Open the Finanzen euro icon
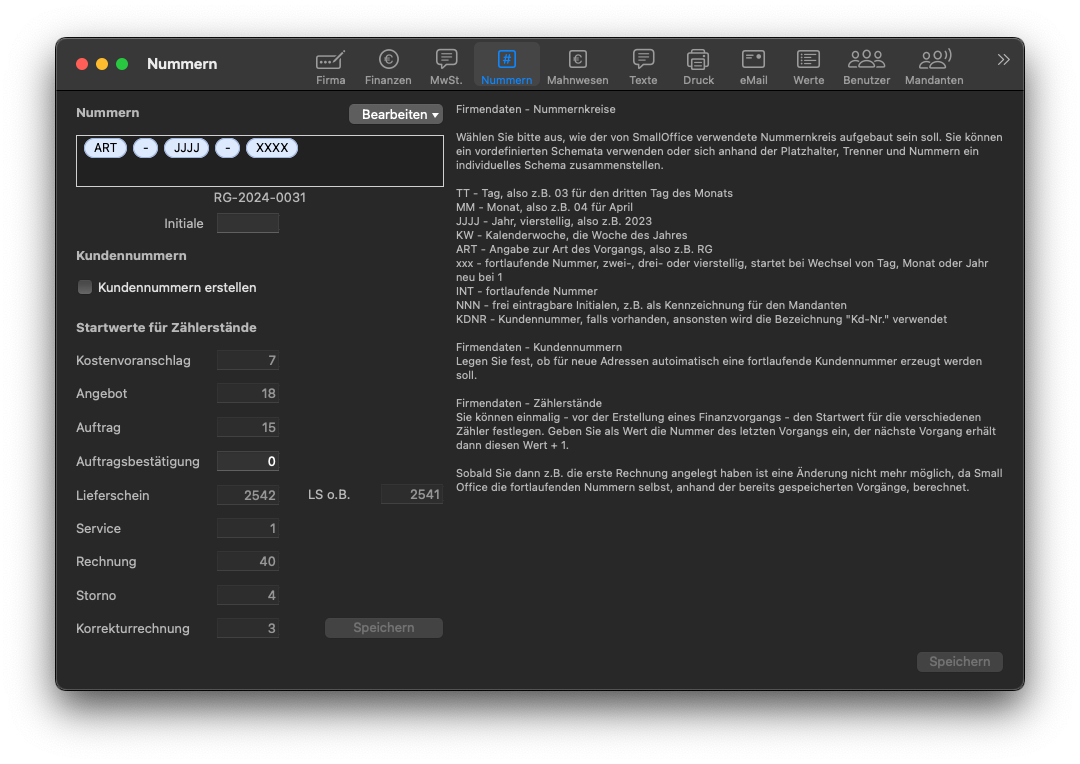 388,60
